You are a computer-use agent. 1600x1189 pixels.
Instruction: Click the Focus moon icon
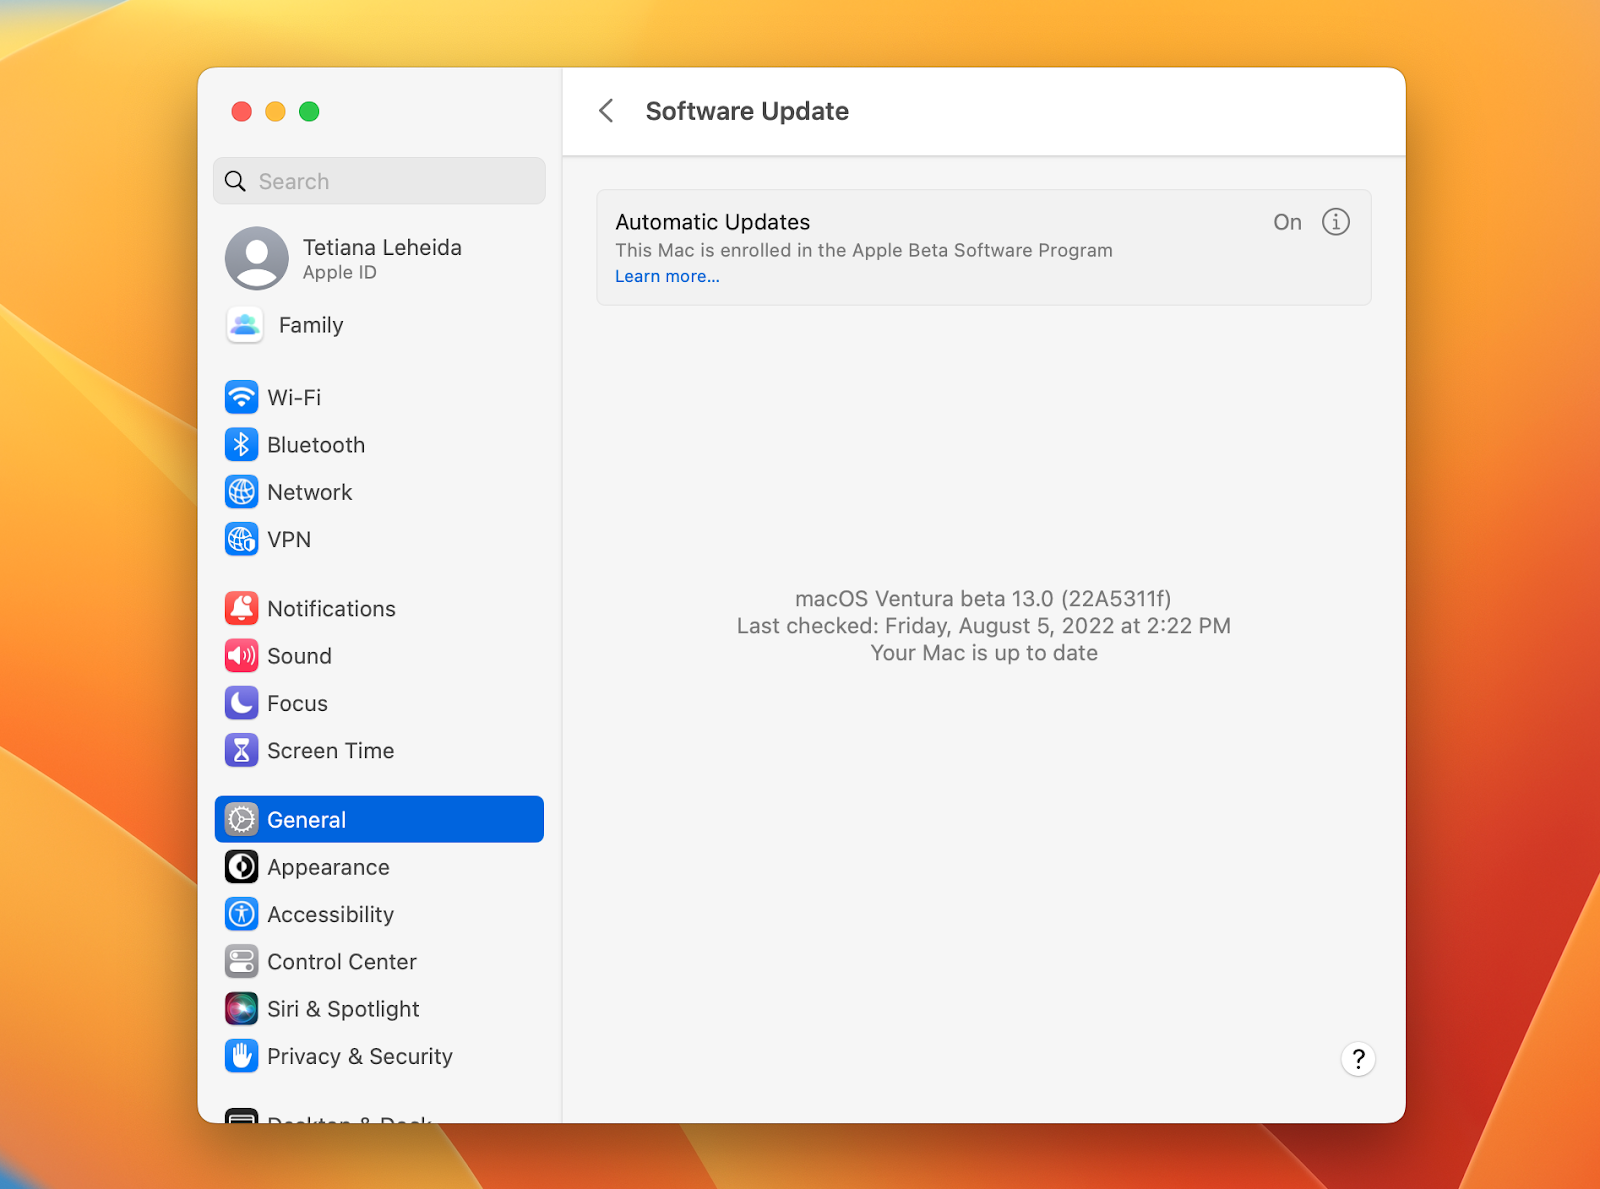[x=241, y=703]
